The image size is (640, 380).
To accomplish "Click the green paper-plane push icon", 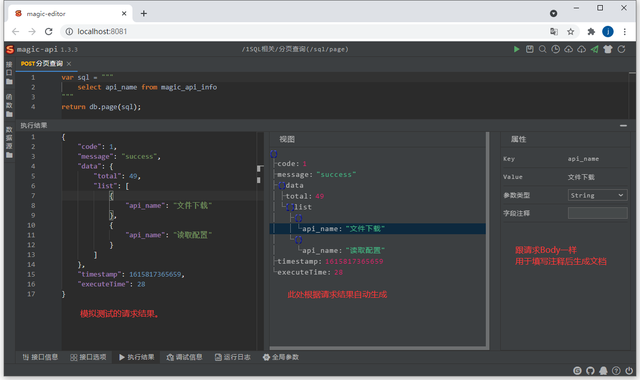I will pos(595,49).
